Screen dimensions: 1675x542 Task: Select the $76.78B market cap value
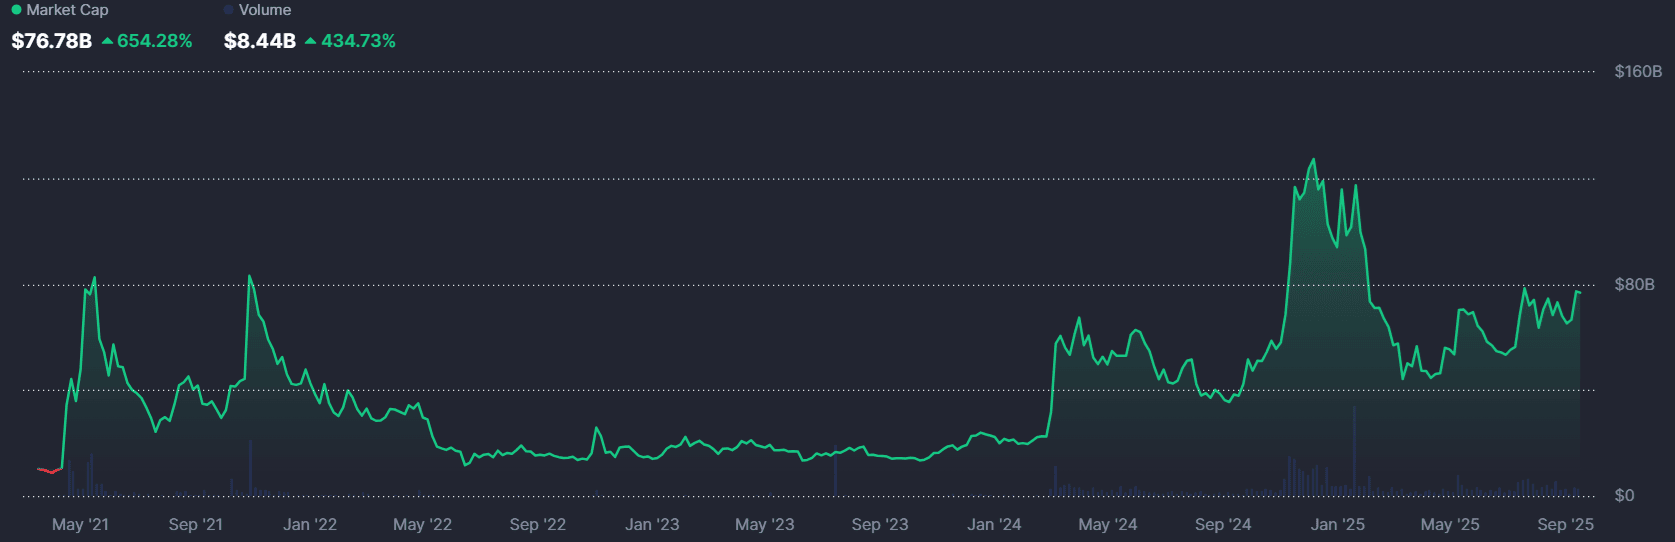pos(52,41)
